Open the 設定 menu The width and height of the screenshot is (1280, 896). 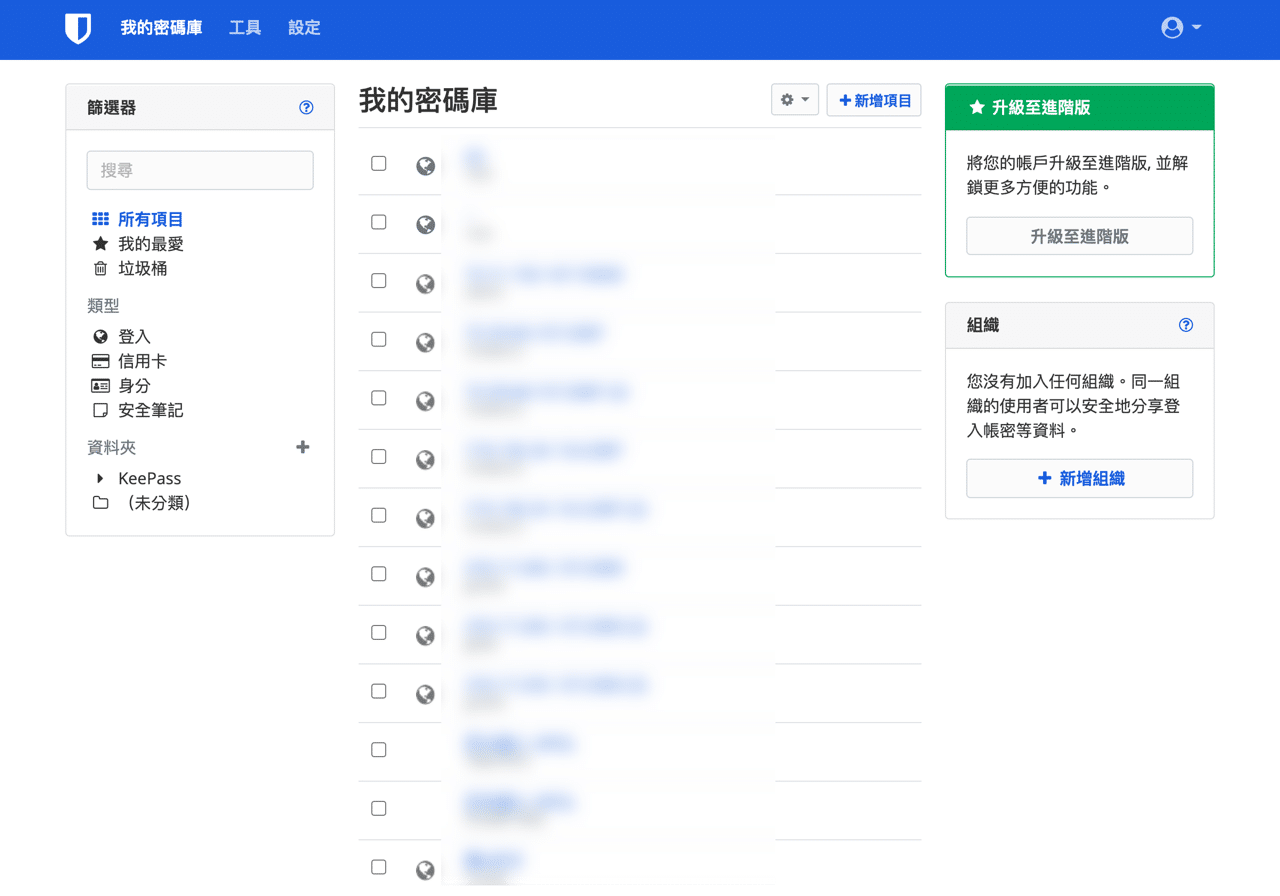pyautogui.click(x=304, y=28)
